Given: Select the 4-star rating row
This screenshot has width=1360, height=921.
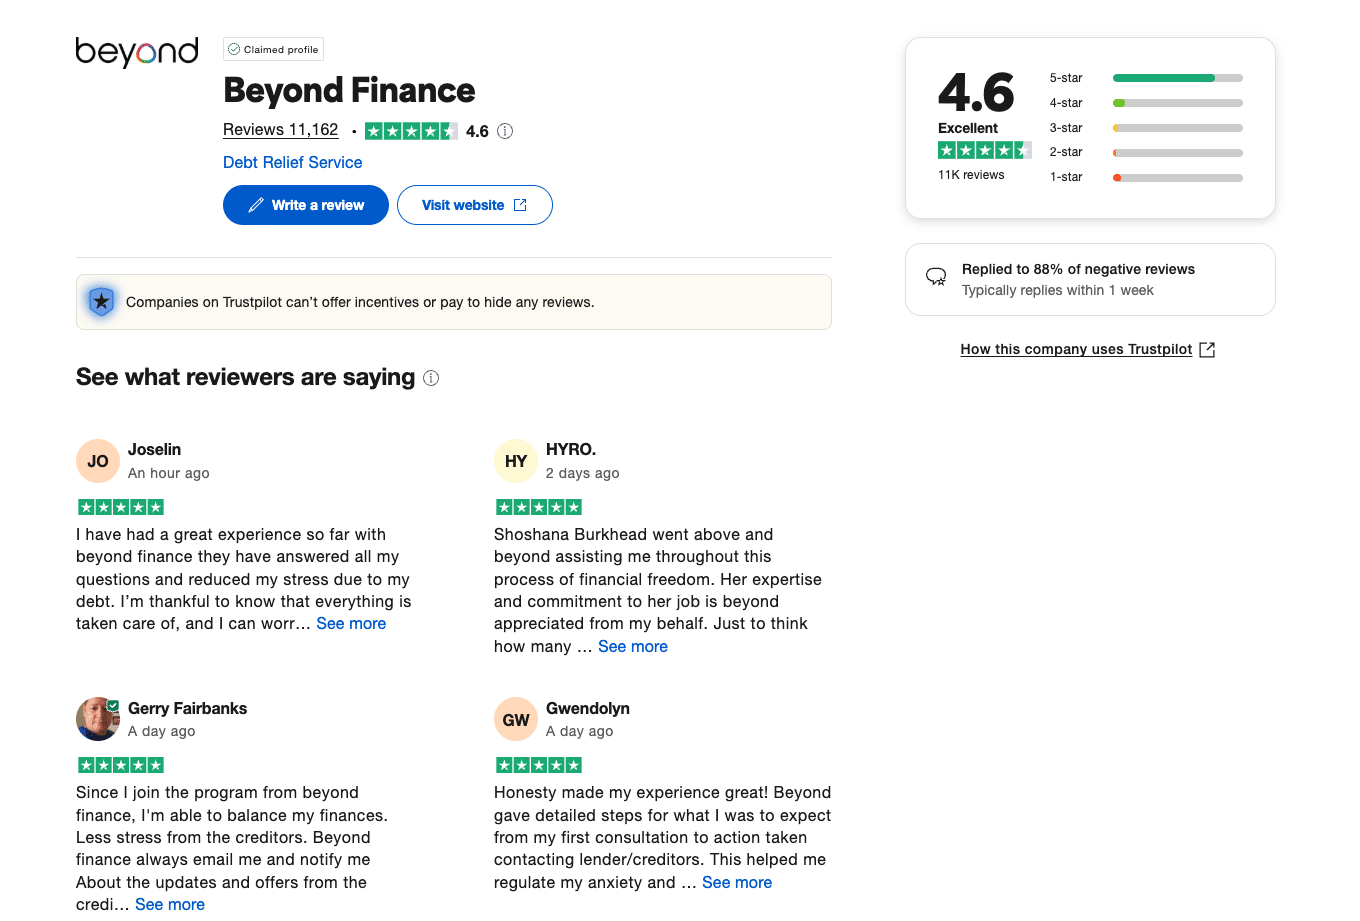Looking at the screenshot, I should click(1146, 103).
